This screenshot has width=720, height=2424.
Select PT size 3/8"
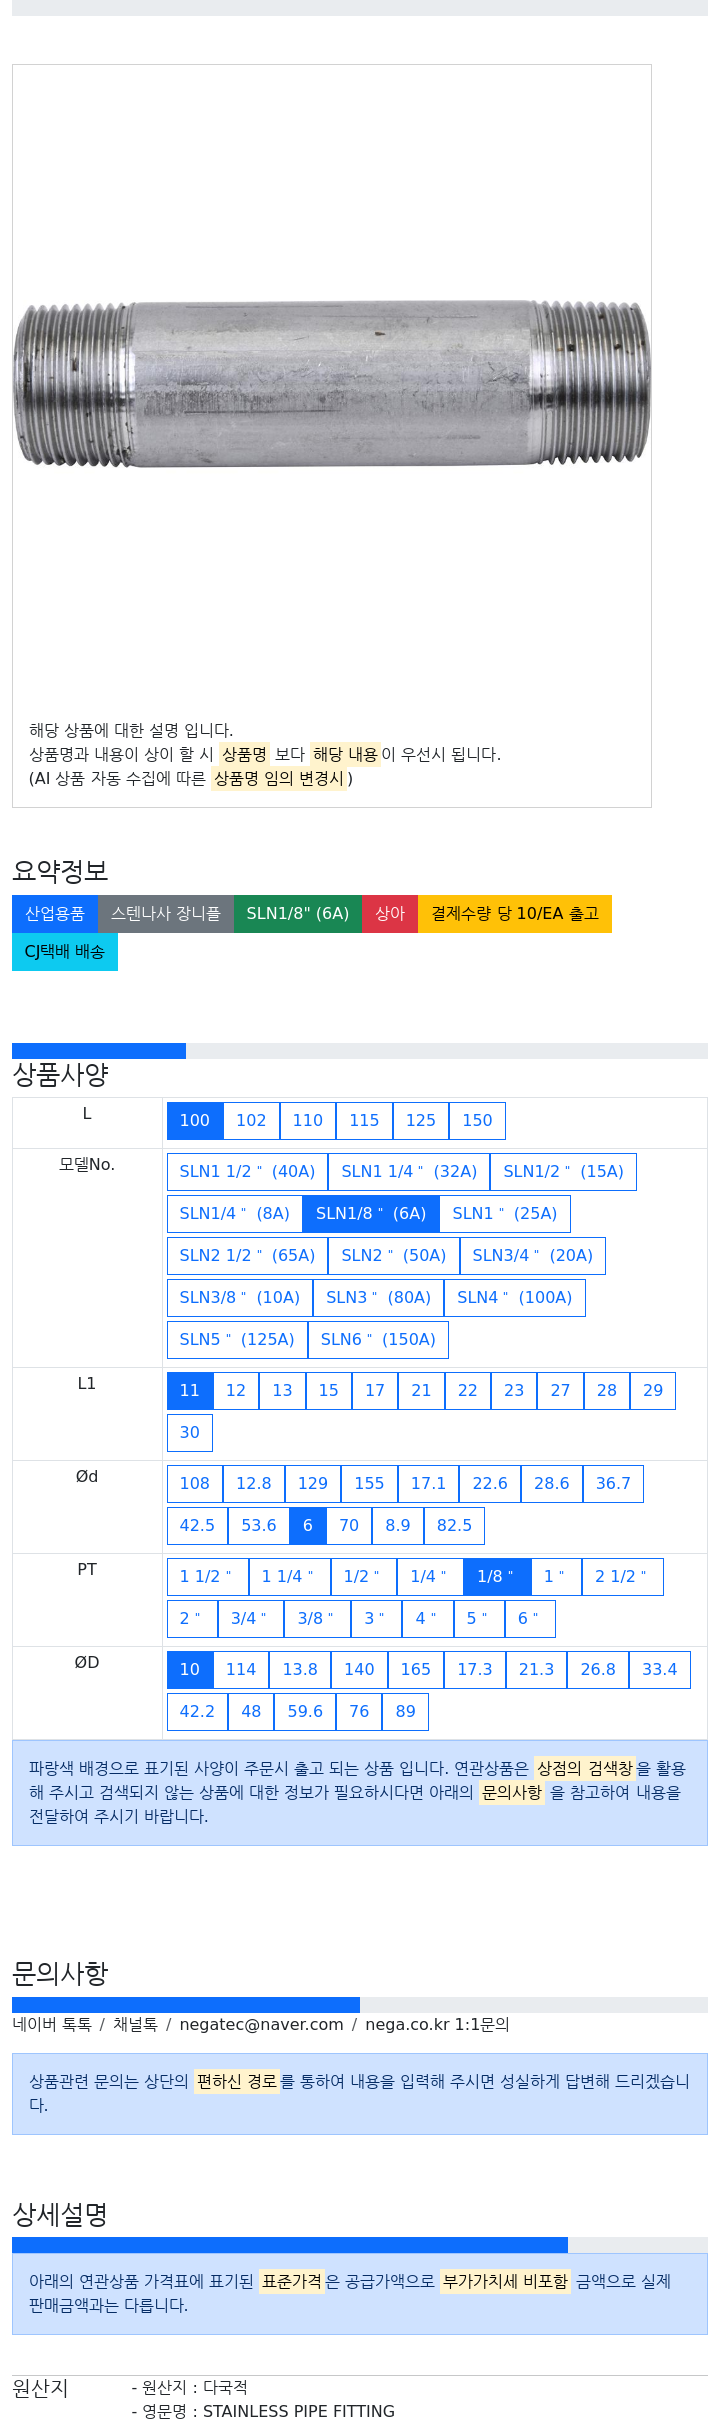tap(317, 1618)
